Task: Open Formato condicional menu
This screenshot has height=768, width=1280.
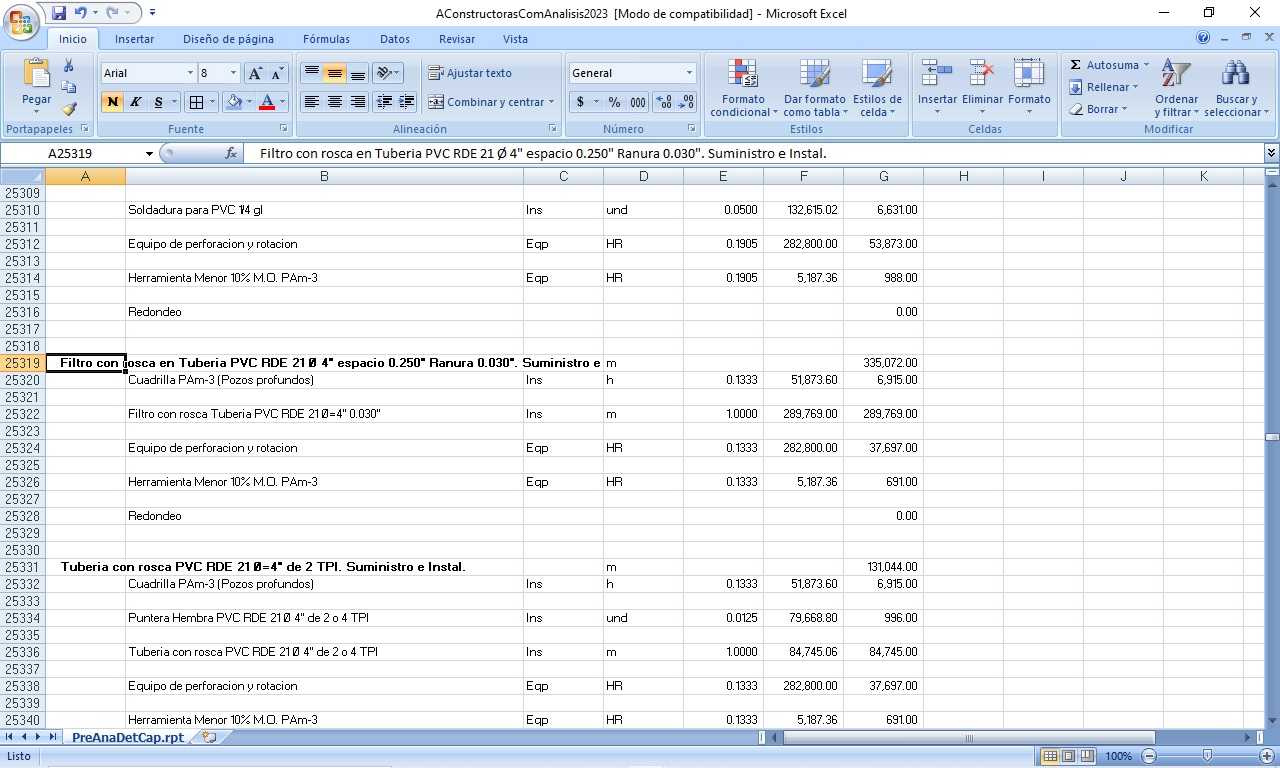Action: point(743,88)
